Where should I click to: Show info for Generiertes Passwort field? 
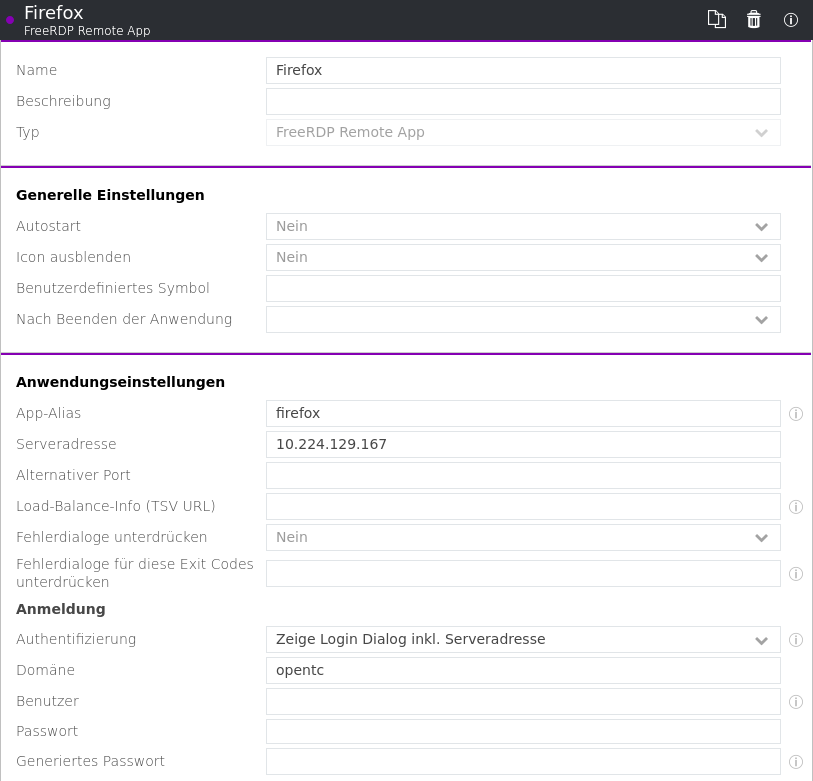click(x=796, y=762)
